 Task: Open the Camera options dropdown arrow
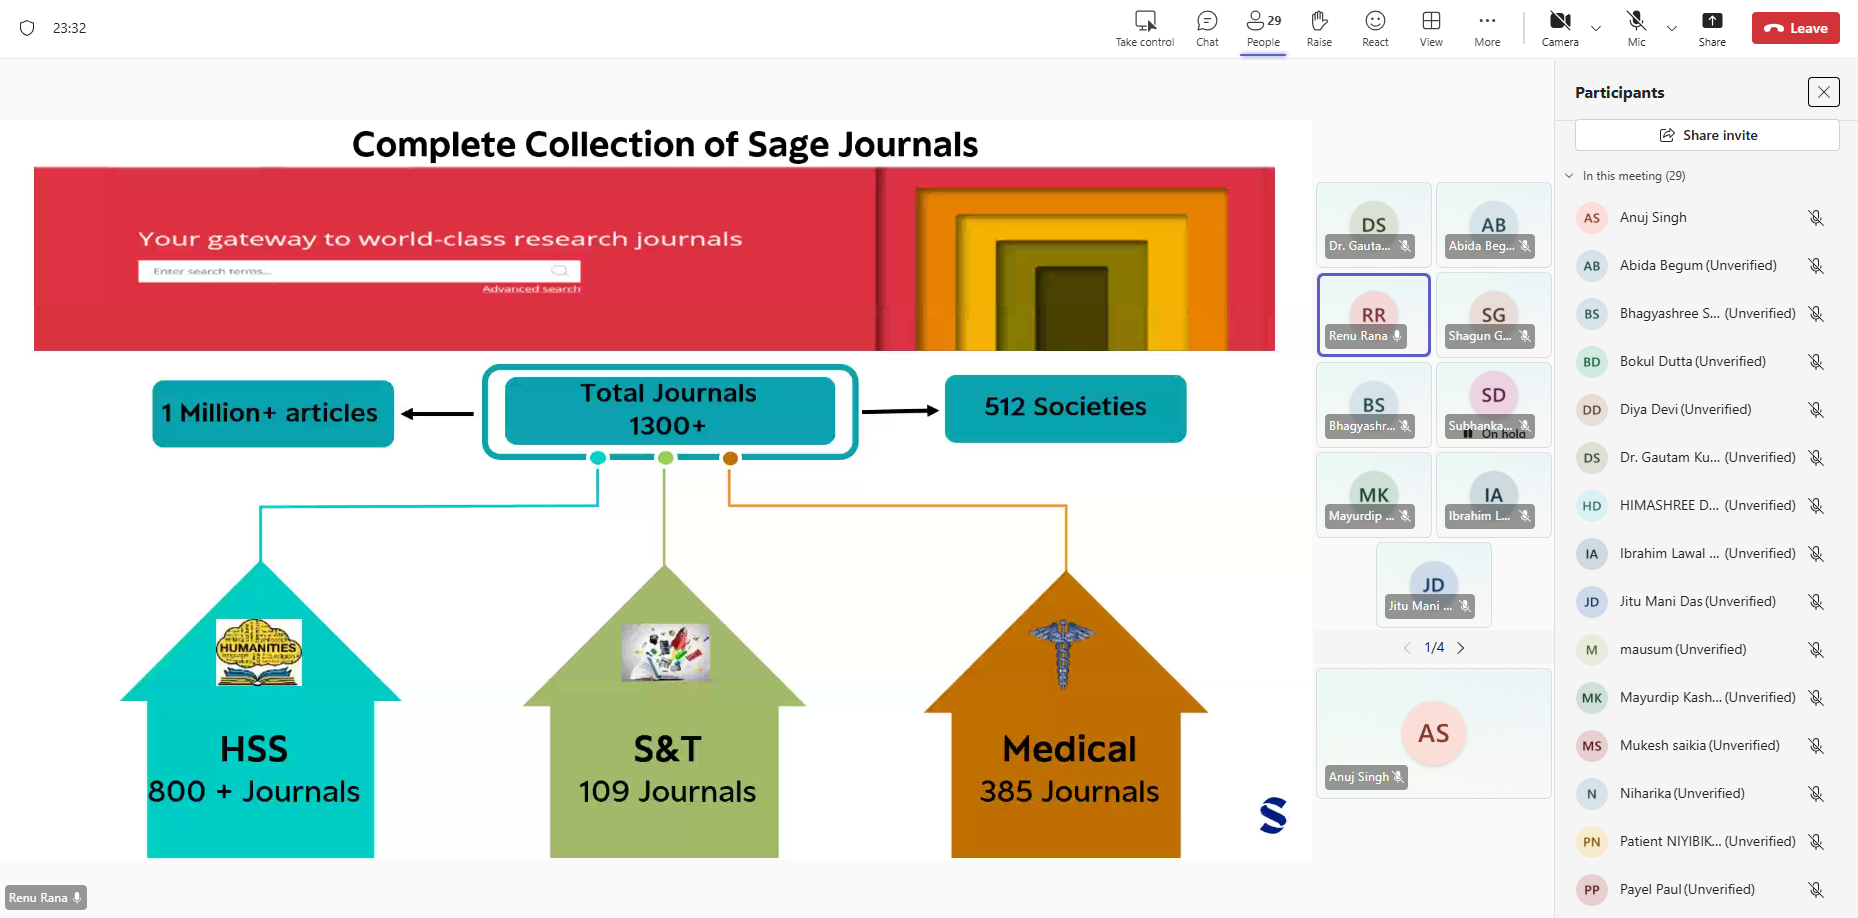coord(1596,29)
